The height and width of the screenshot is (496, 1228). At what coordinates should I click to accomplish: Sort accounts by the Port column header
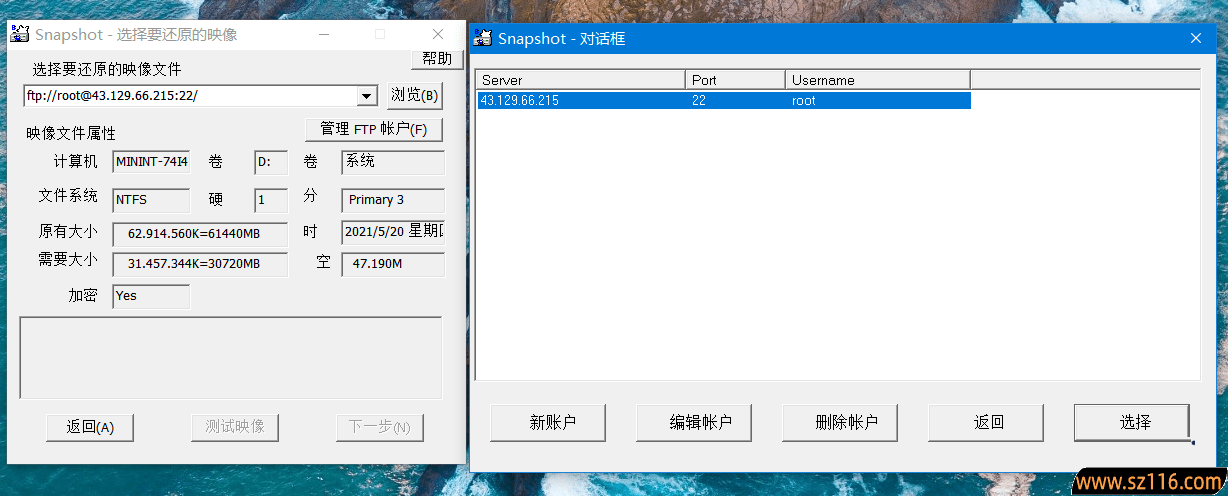[x=736, y=80]
